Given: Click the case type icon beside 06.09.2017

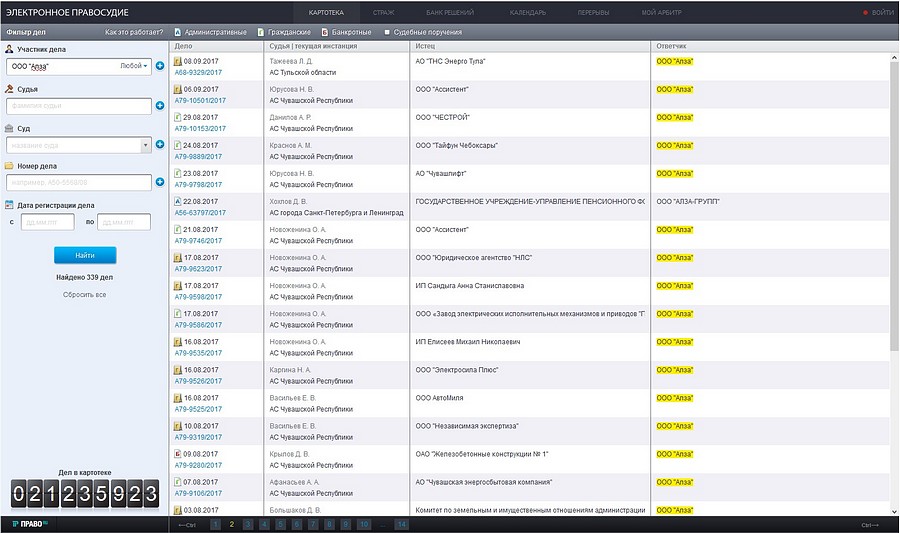Looking at the screenshot, I should point(178,90).
